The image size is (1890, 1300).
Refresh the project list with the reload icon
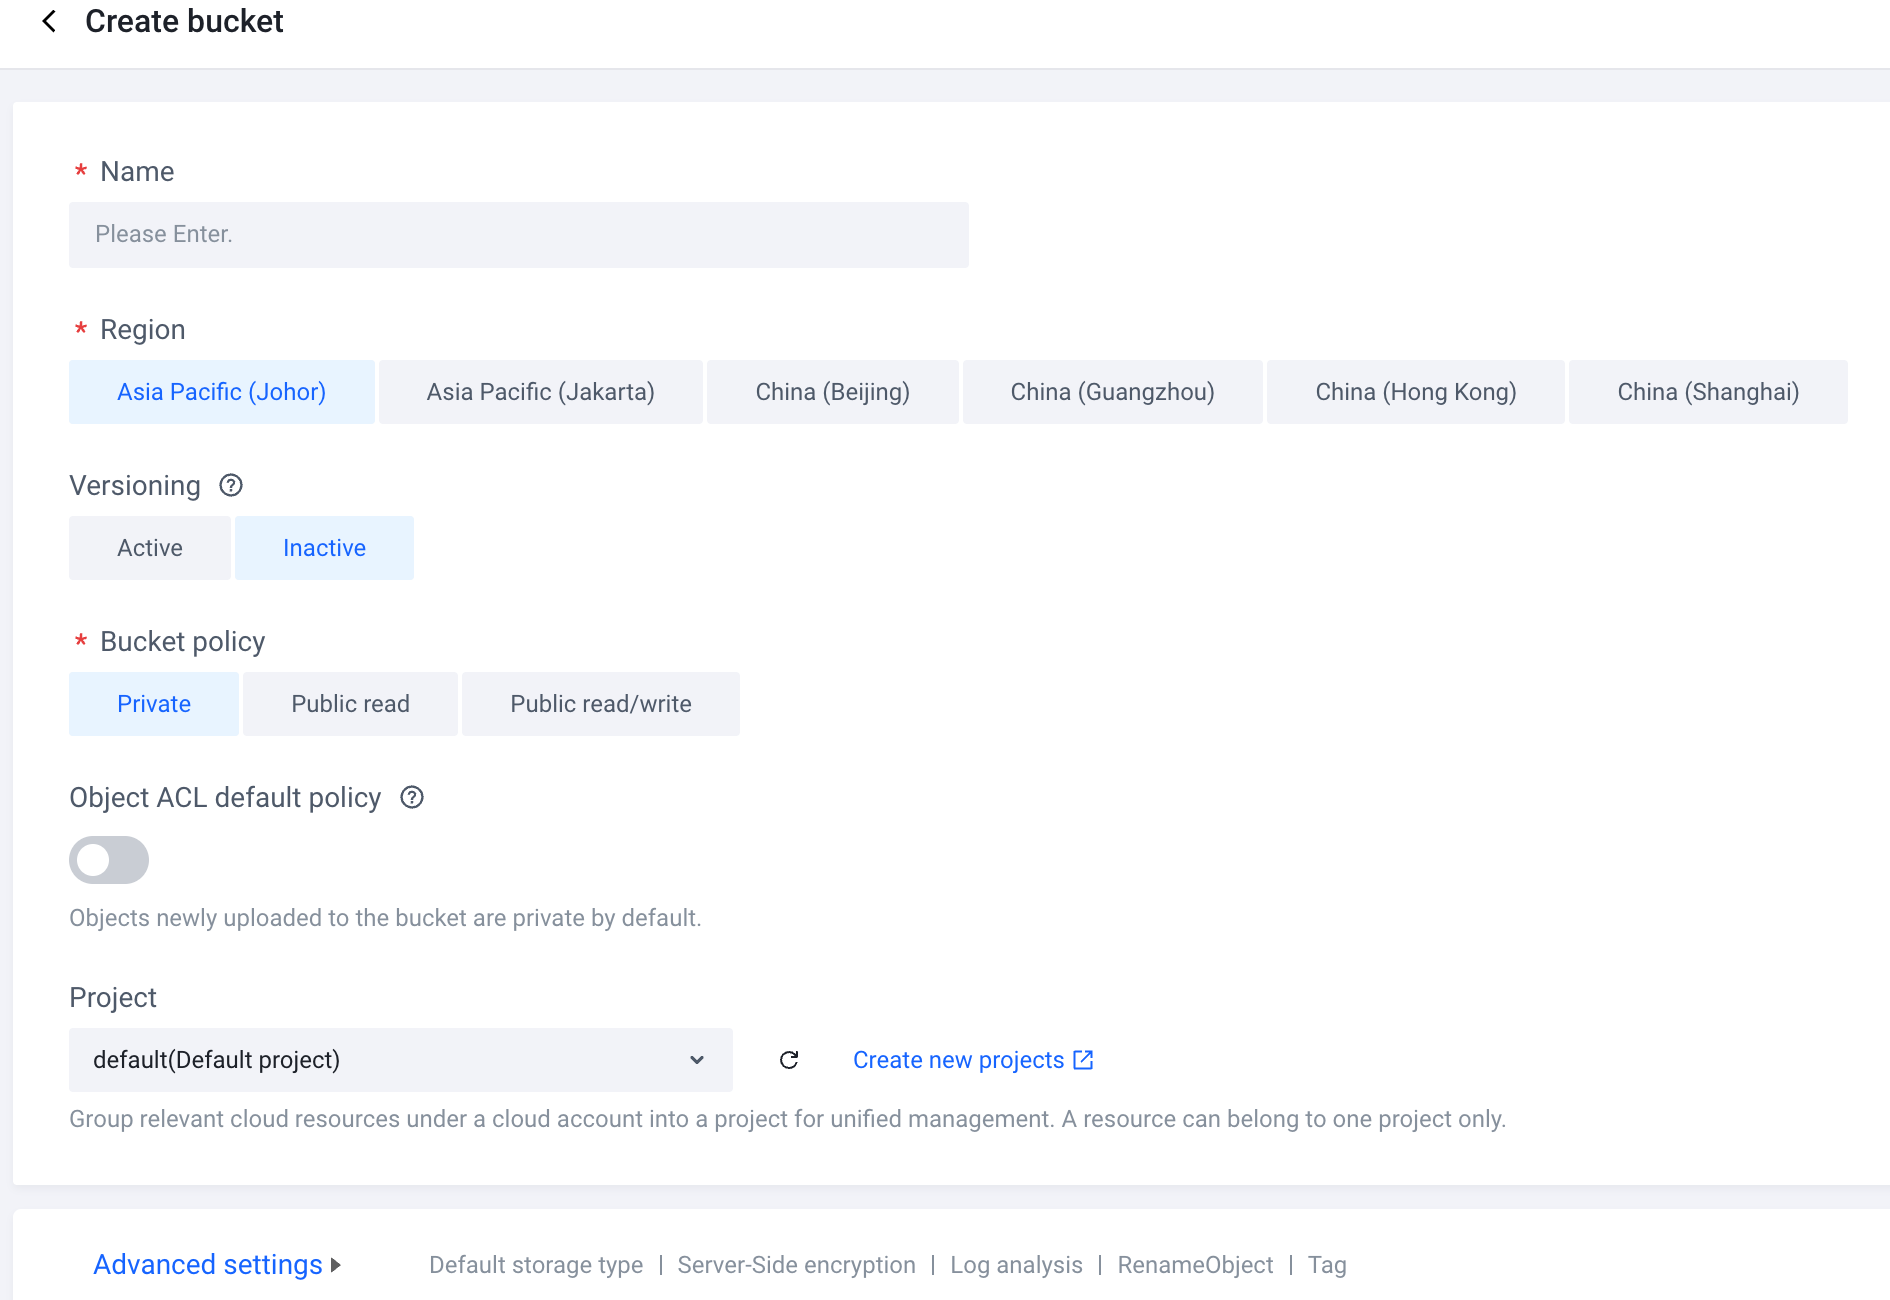click(789, 1060)
